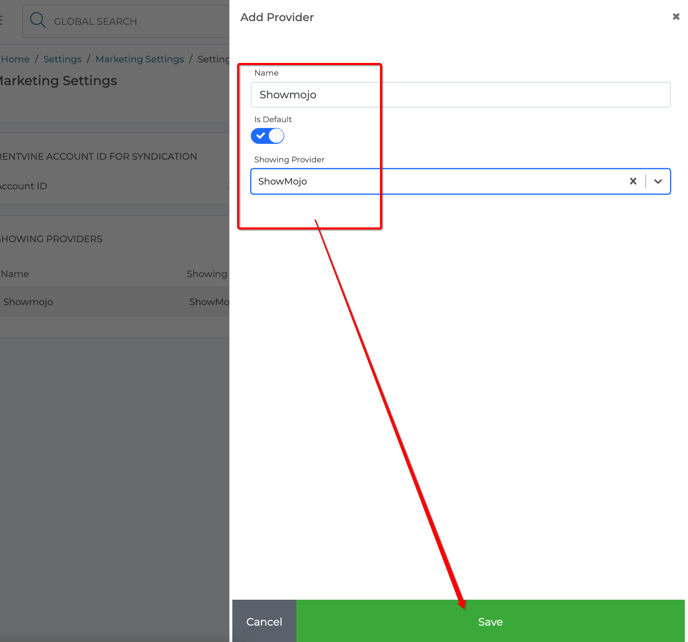Click the Is Default label
This screenshot has width=688, height=642.
pyautogui.click(x=273, y=119)
